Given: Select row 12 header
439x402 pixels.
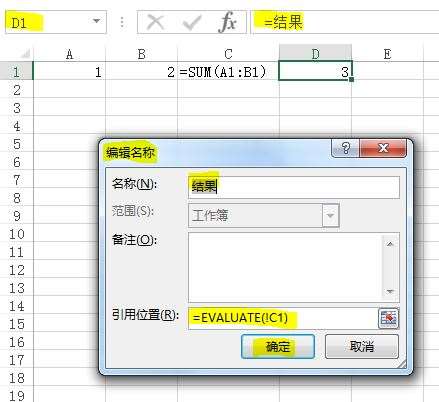Looking at the screenshot, I should [17, 270].
